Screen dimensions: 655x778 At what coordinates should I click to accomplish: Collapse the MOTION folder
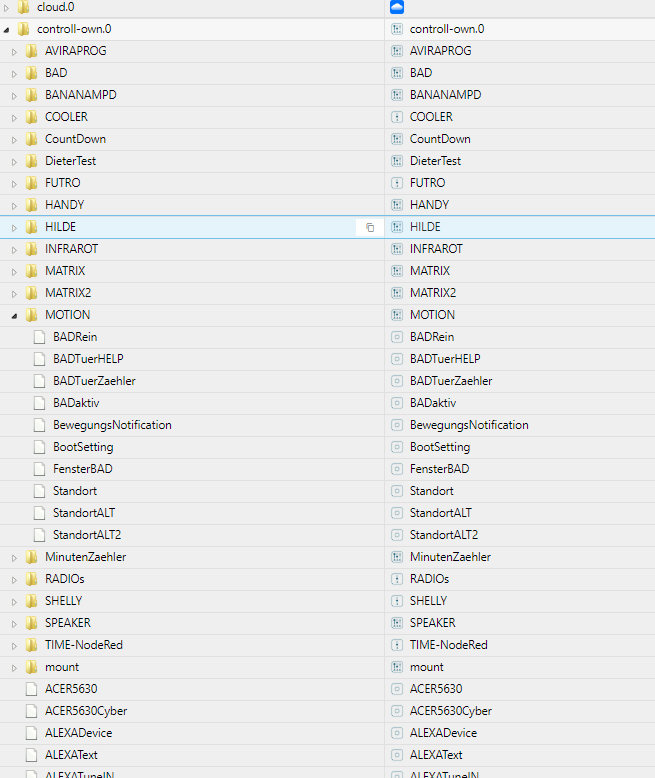pos(14,315)
